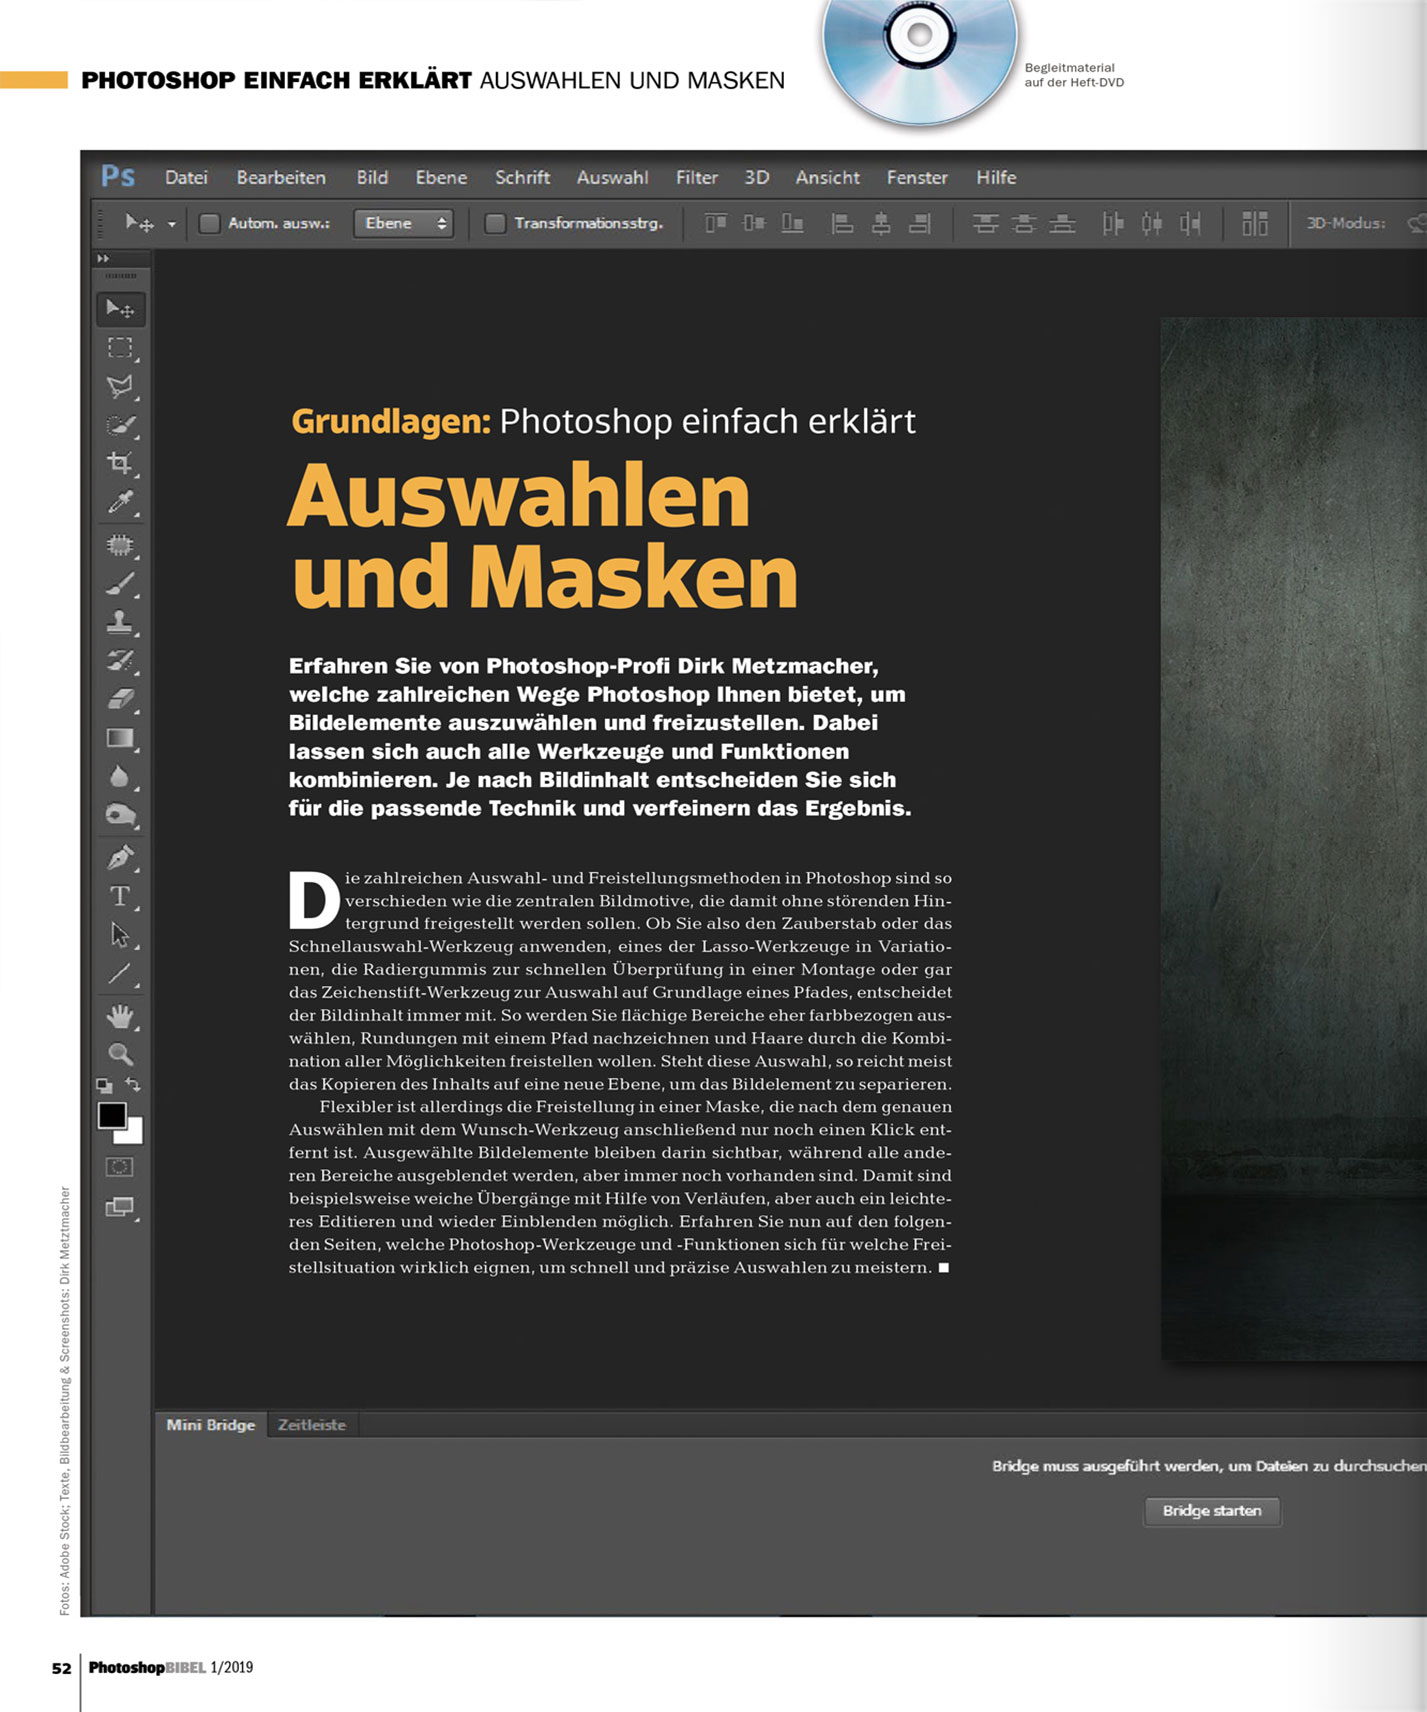Open the Bild menu
Image resolution: width=1427 pixels, height=1712 pixels.
pos(372,177)
